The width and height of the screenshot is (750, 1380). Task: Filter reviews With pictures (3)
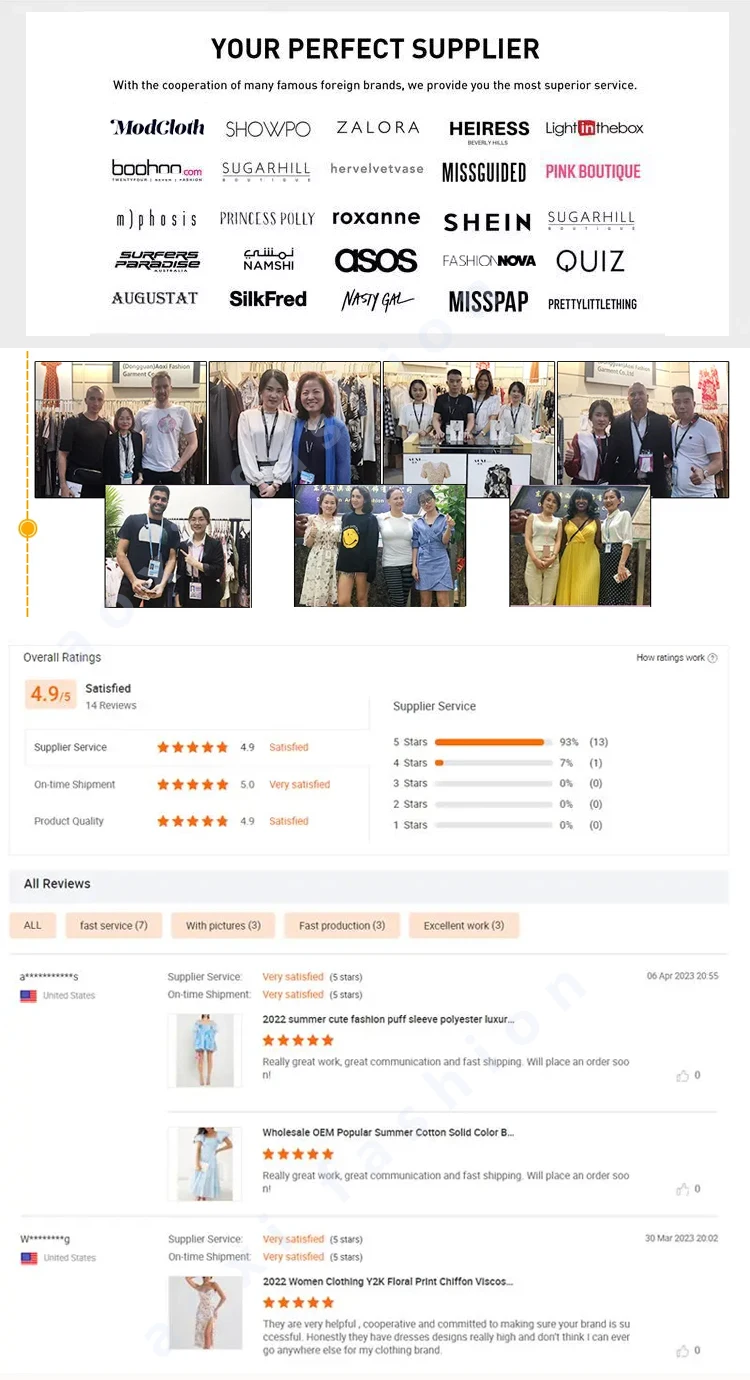223,925
